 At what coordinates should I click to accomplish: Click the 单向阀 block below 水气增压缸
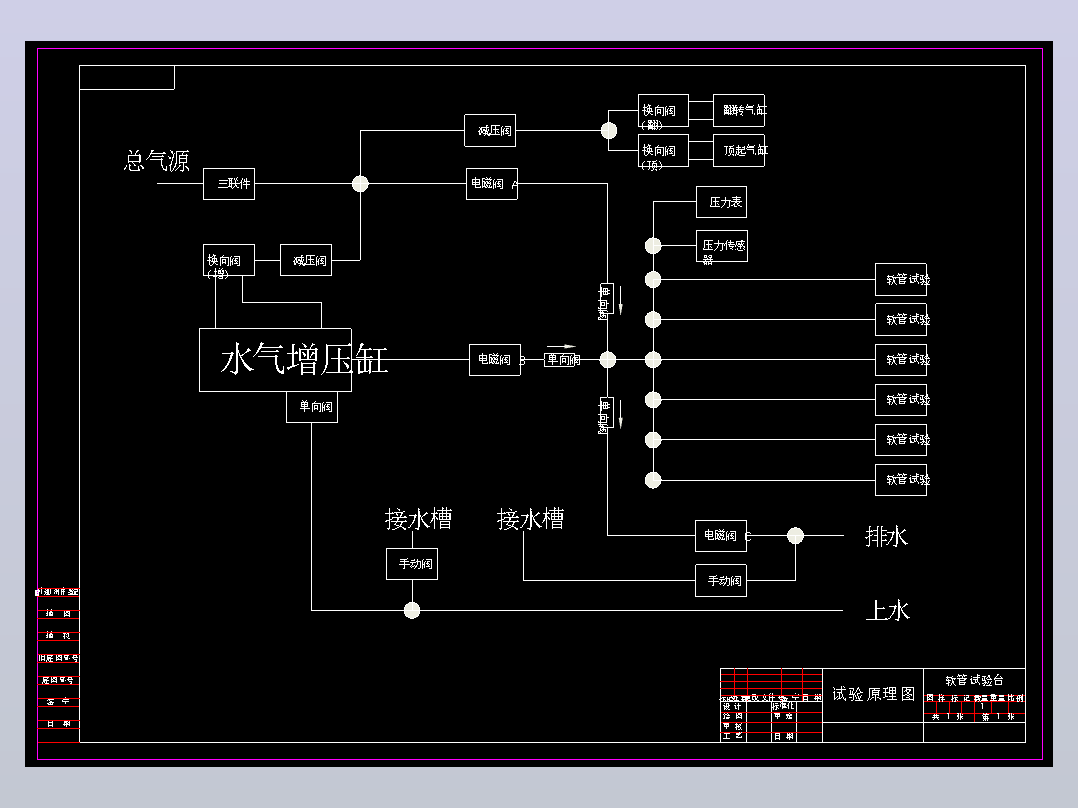[312, 407]
